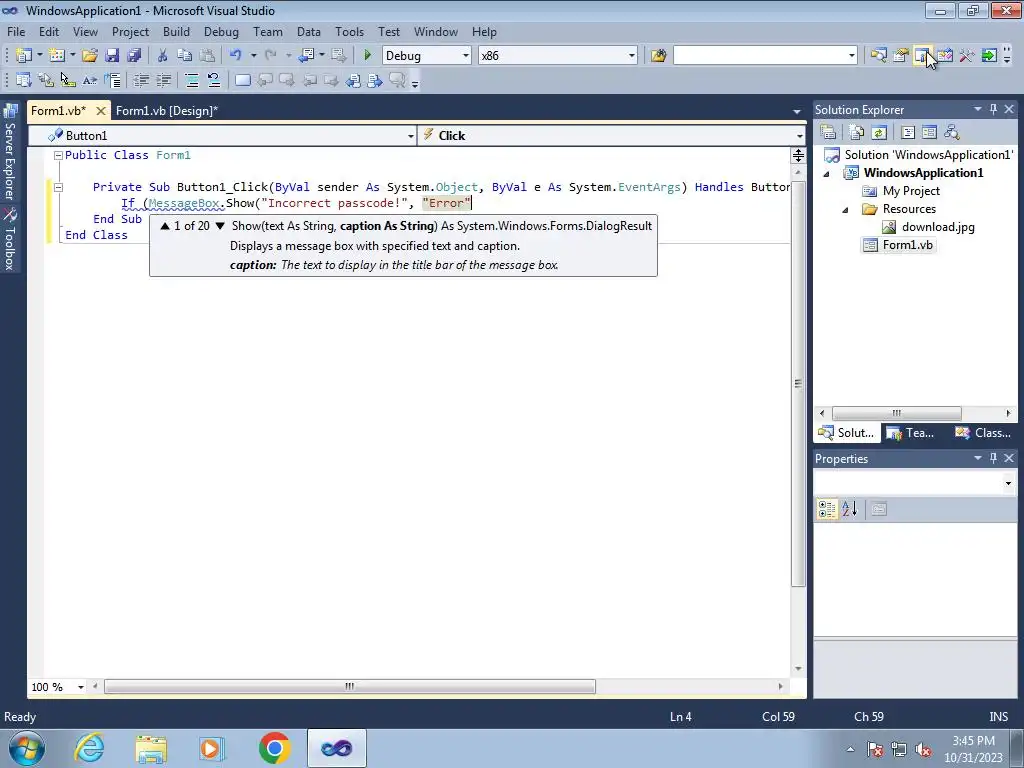
Task: Uncomment the selected lines
Action: (214, 80)
